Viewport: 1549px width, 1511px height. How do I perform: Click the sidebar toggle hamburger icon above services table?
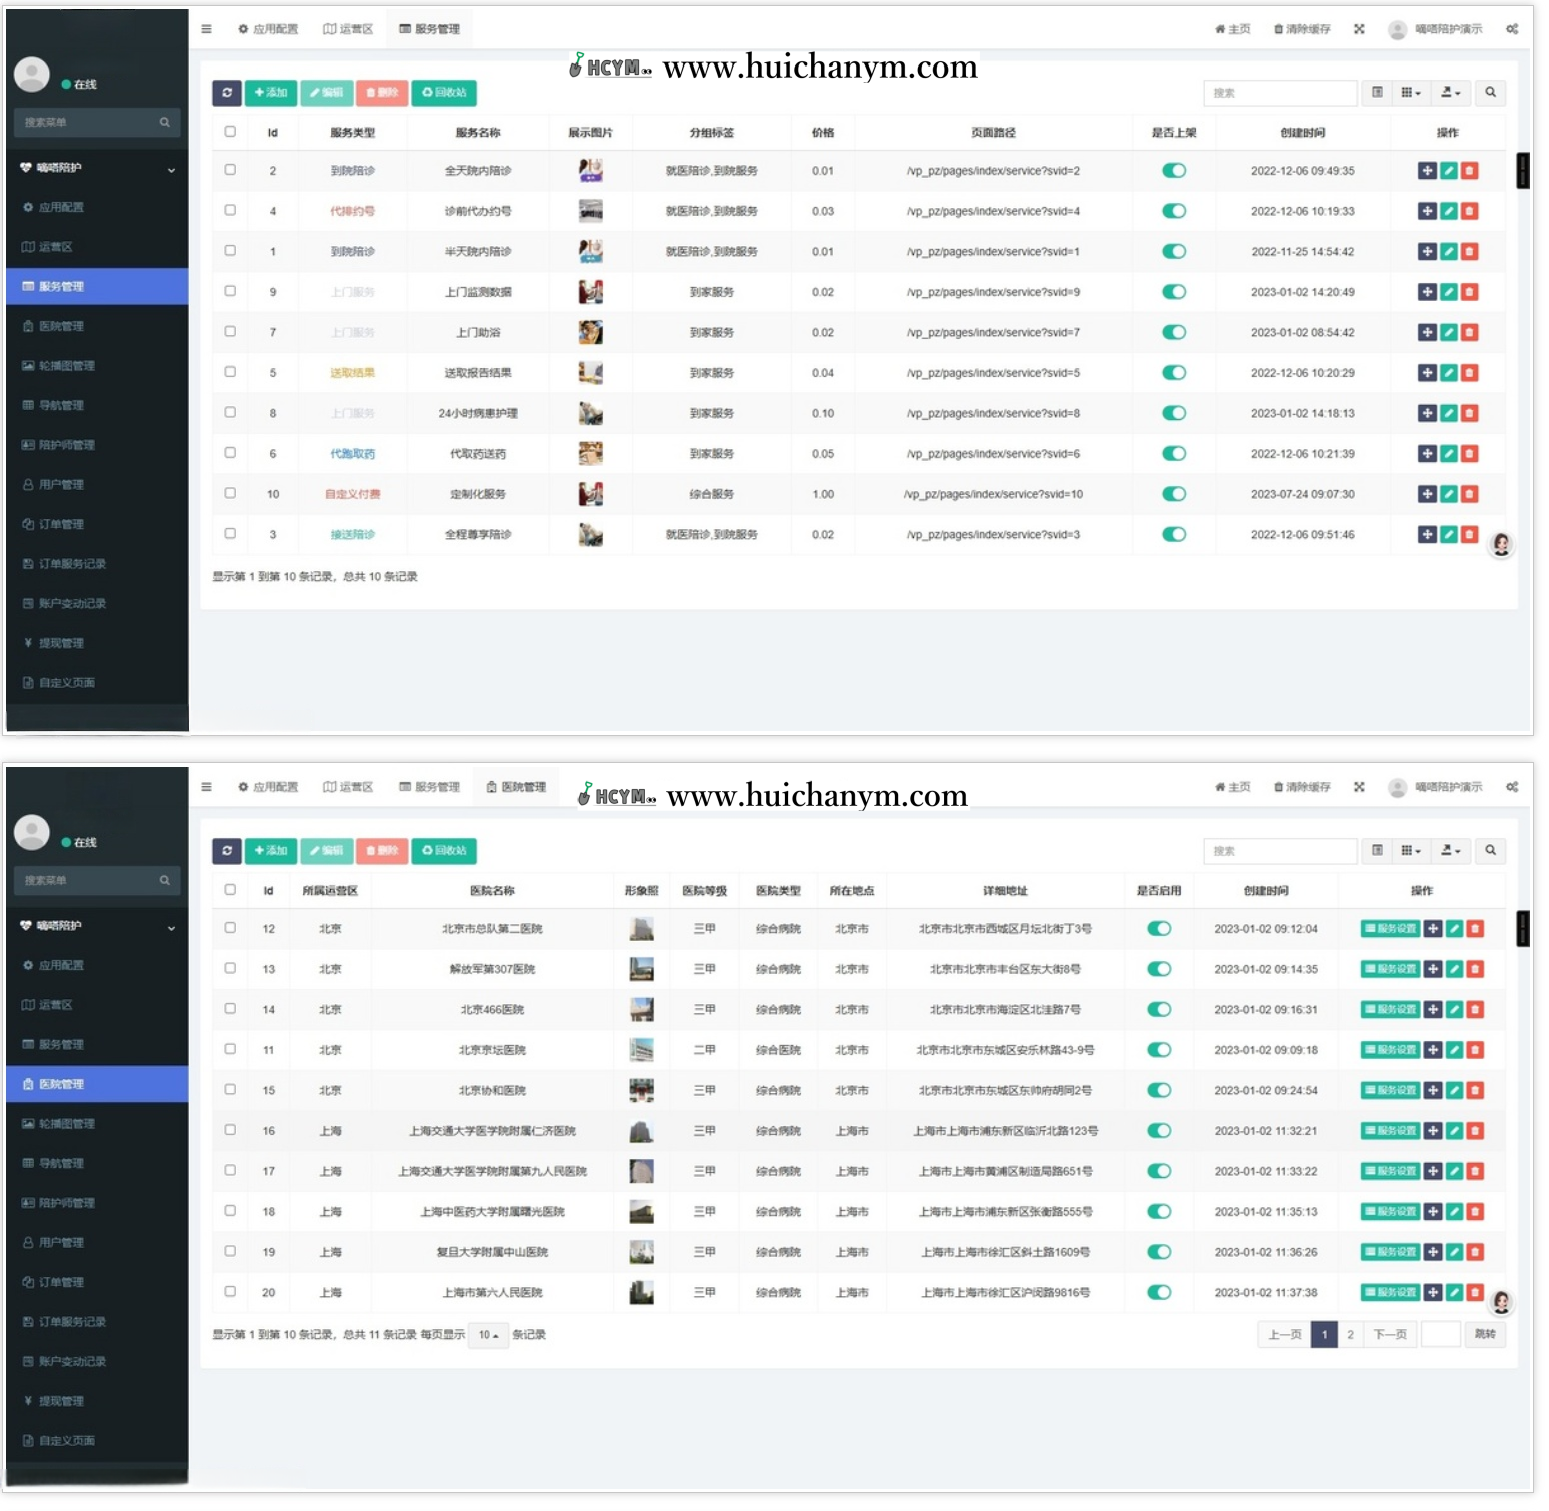(206, 29)
